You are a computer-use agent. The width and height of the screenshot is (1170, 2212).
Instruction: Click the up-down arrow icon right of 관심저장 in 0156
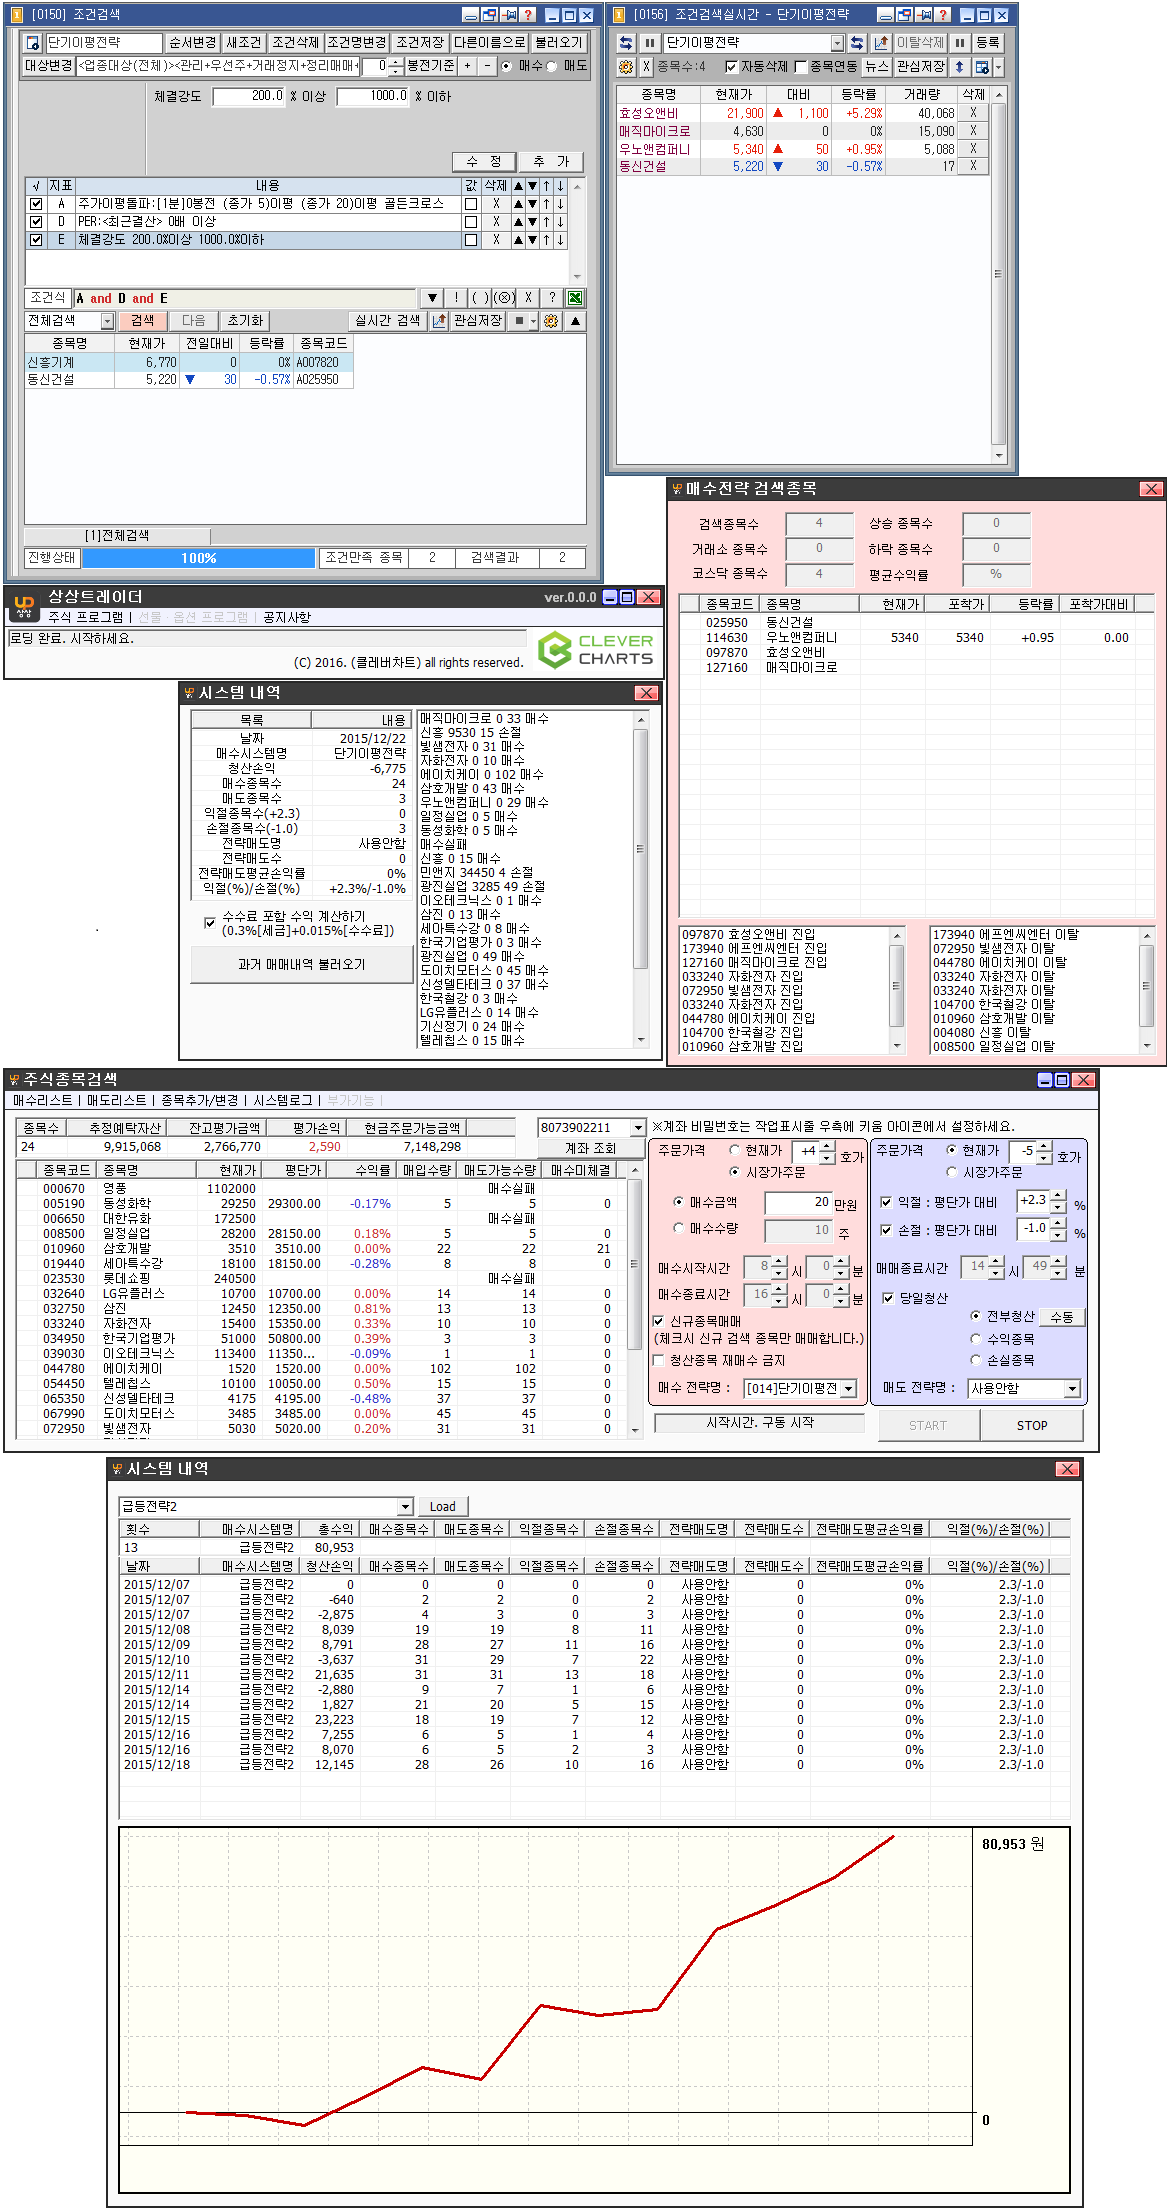pos(960,67)
